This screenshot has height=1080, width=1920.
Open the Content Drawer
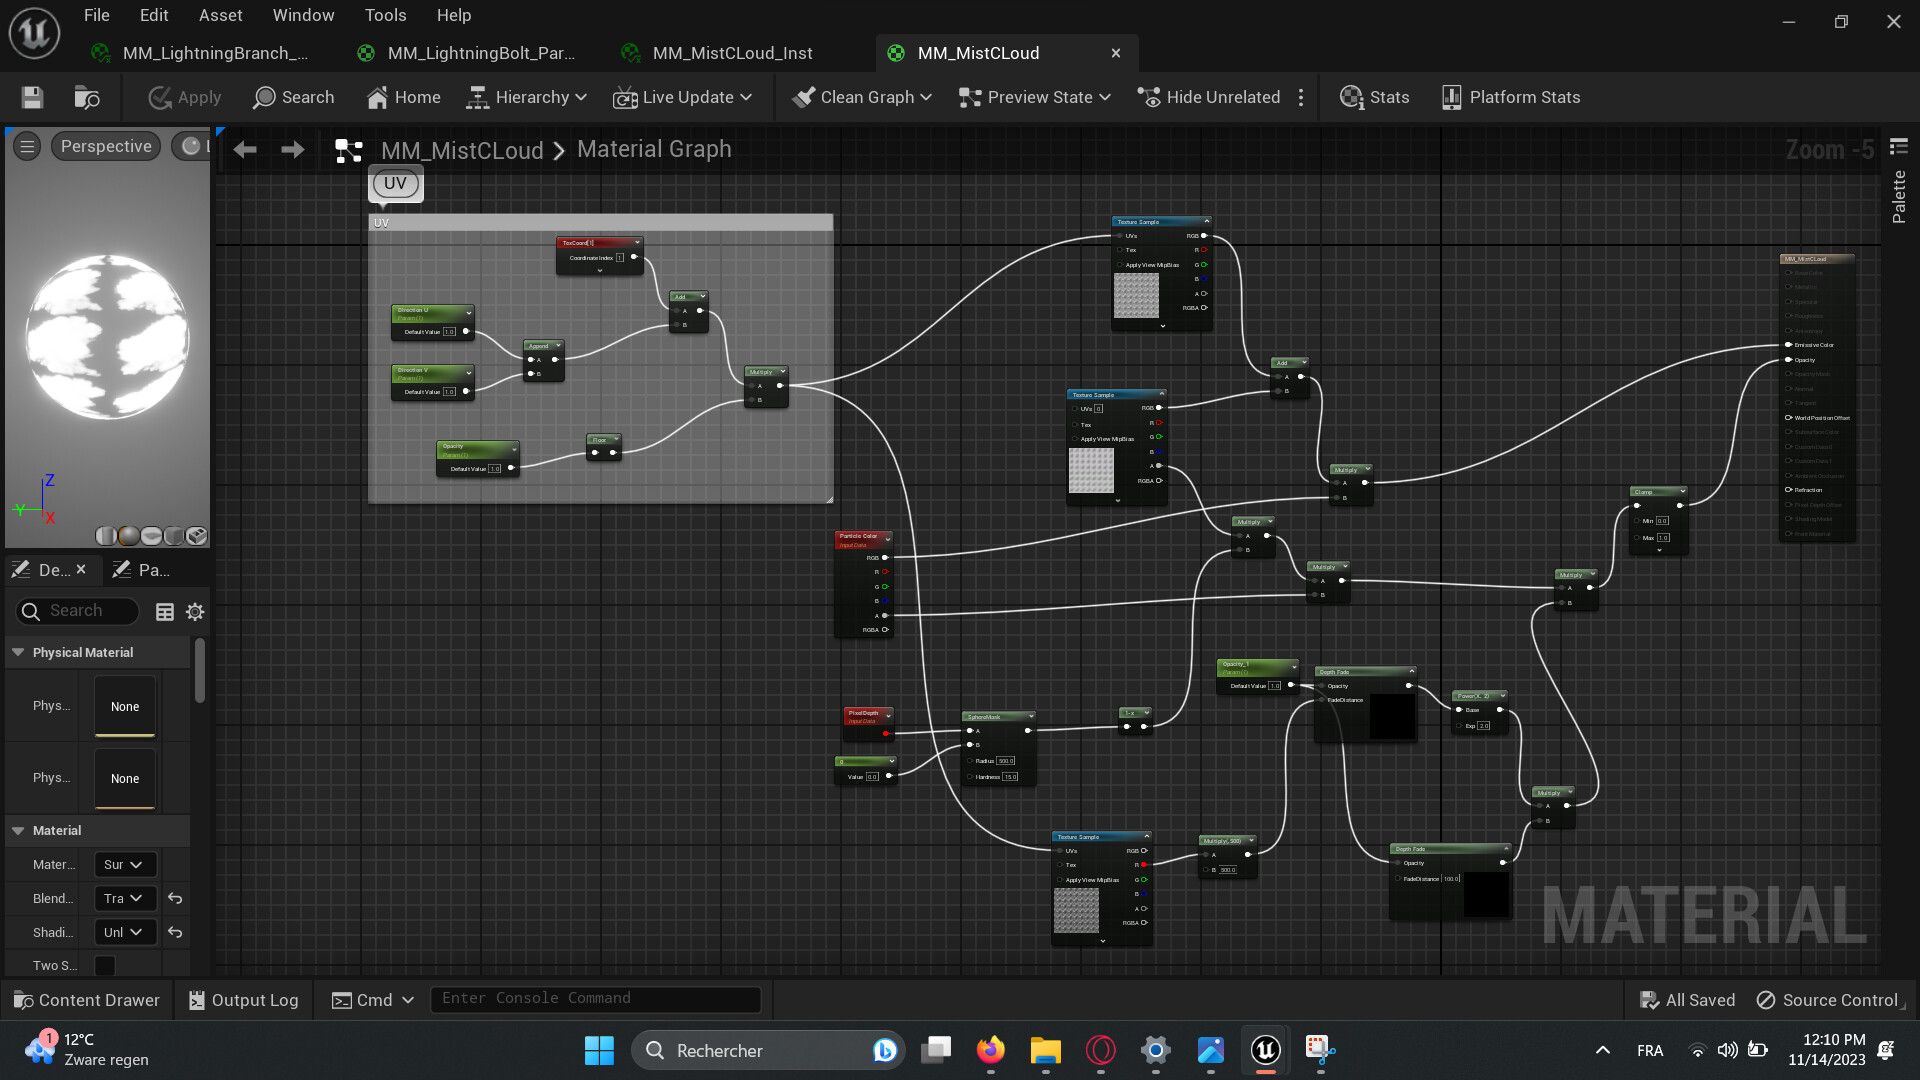(87, 1000)
